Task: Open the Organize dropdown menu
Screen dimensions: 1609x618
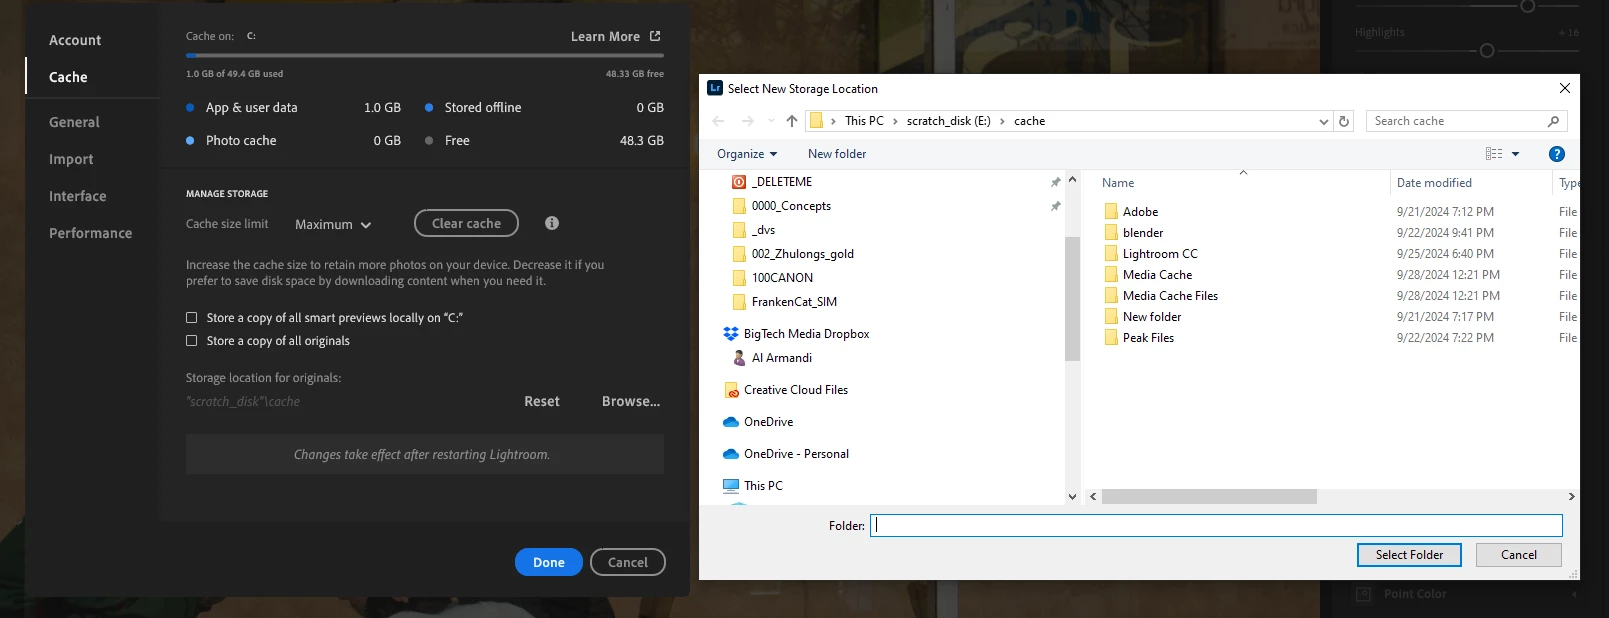Action: click(x=747, y=154)
